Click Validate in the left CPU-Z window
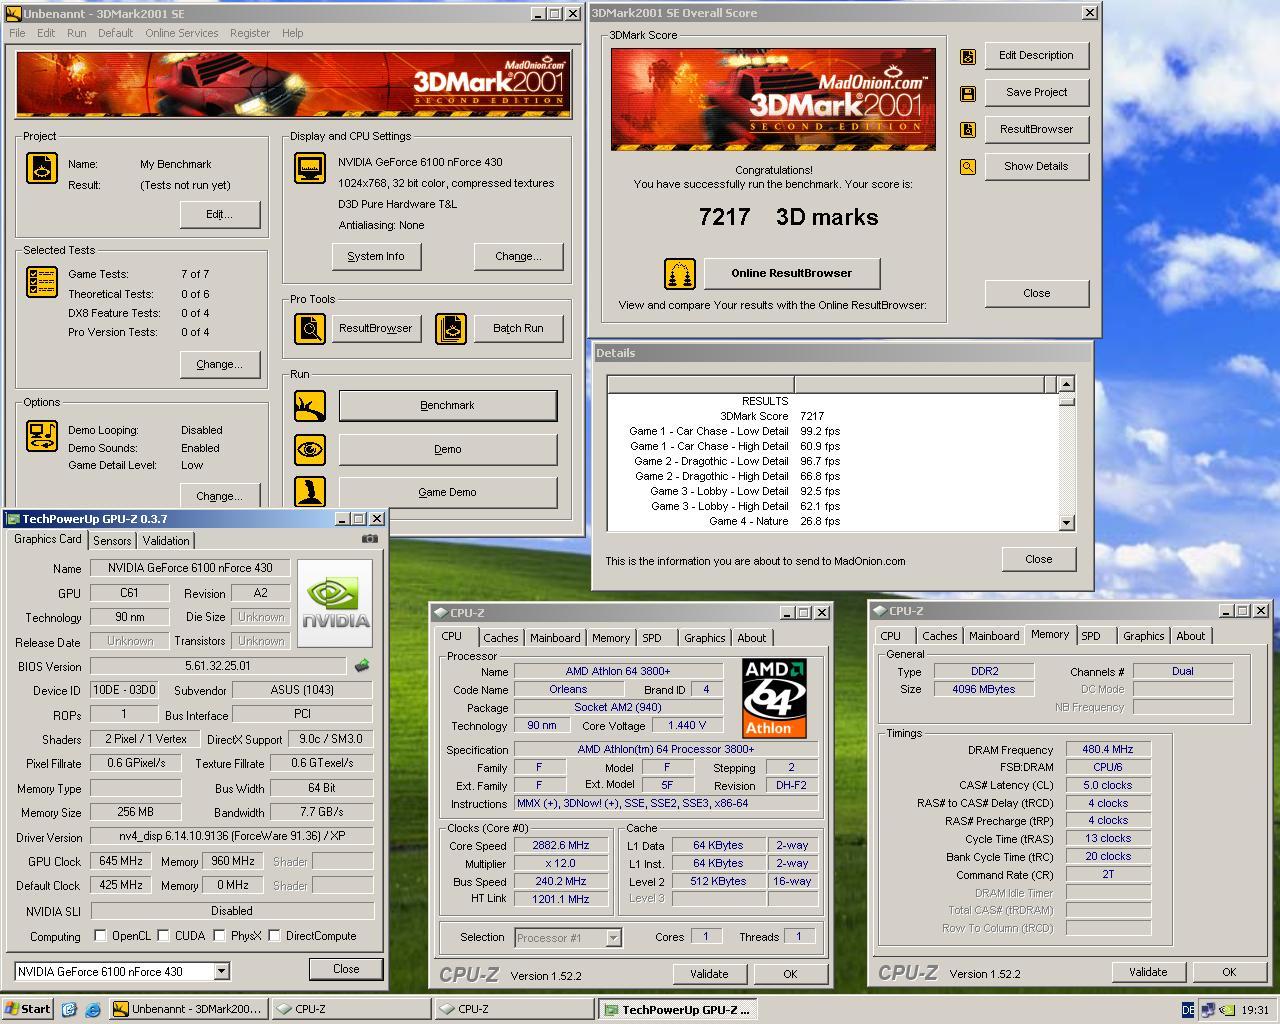The height and width of the screenshot is (1024, 1280). click(x=709, y=973)
